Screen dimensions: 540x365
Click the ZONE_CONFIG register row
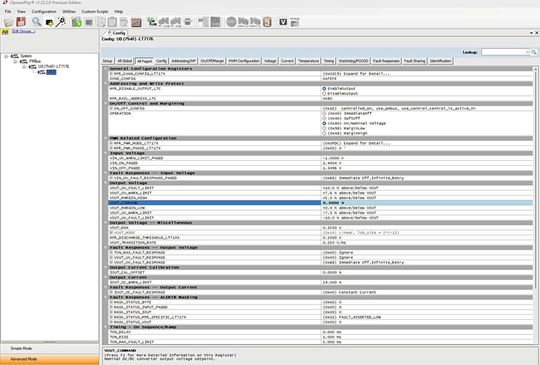[x=321, y=79]
